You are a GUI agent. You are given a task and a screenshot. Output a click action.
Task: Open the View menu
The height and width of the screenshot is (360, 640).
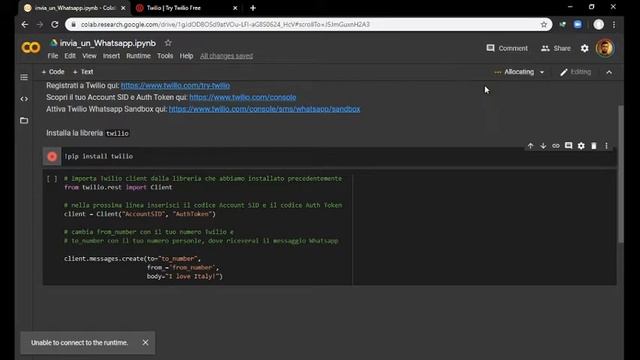click(89, 56)
